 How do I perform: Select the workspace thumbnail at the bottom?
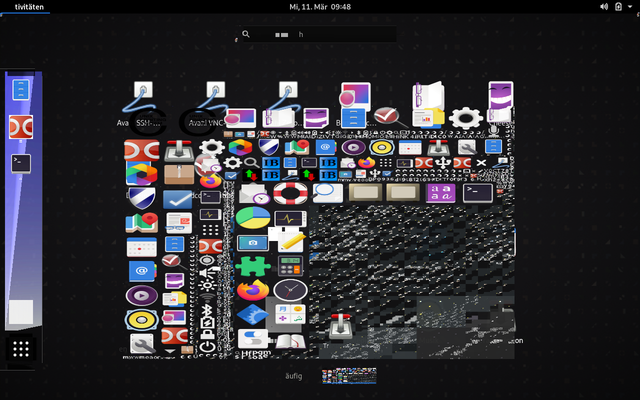tap(349, 376)
